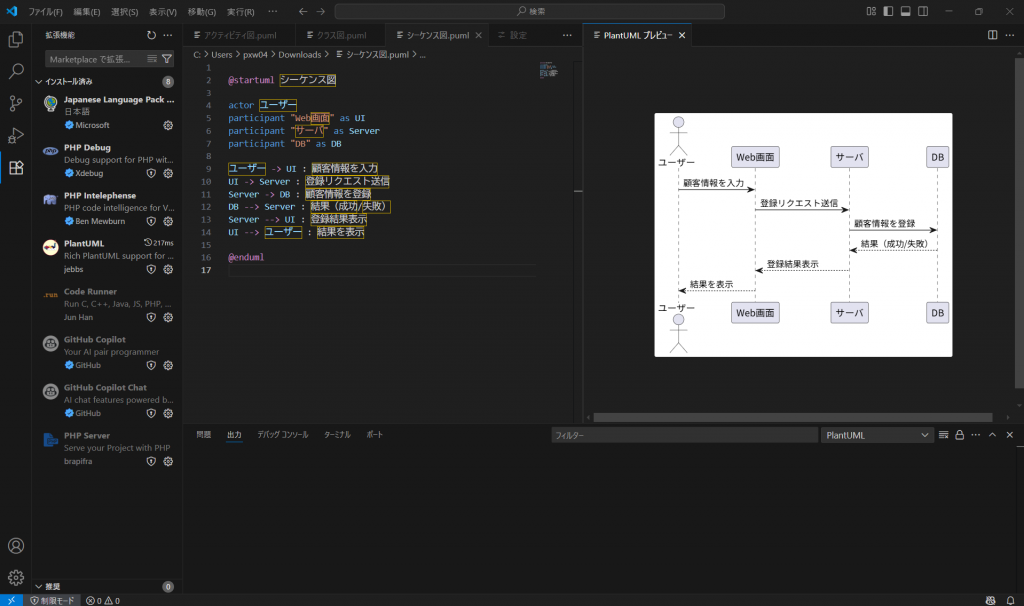Close the シーケンス図.puml tab

point(479,35)
